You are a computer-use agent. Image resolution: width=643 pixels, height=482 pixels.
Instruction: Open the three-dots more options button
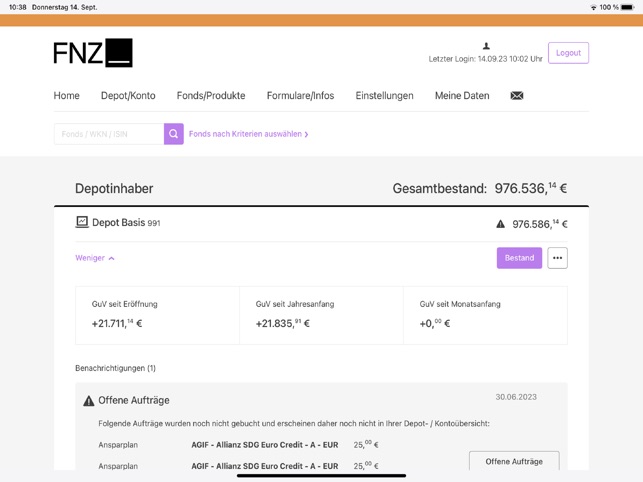coord(557,258)
